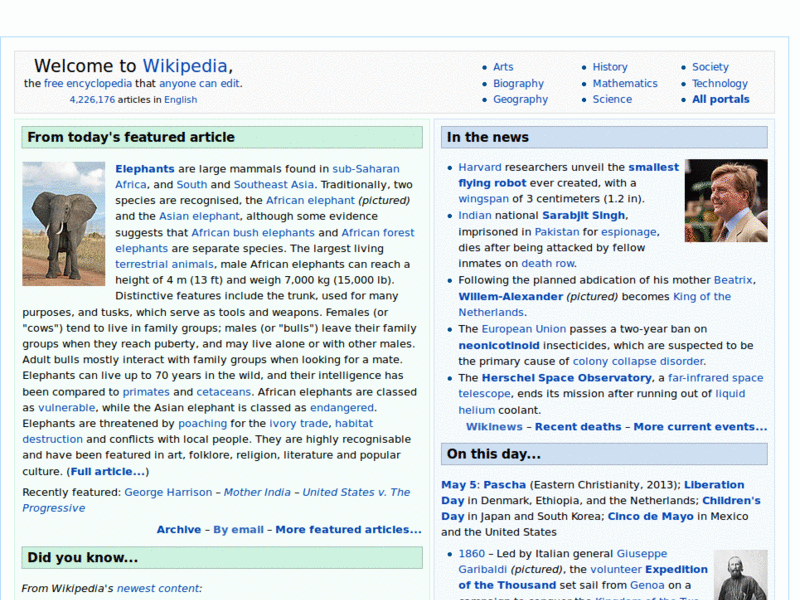This screenshot has height=600, width=800.
Task: Click the African elephant link
Action: click(310, 201)
